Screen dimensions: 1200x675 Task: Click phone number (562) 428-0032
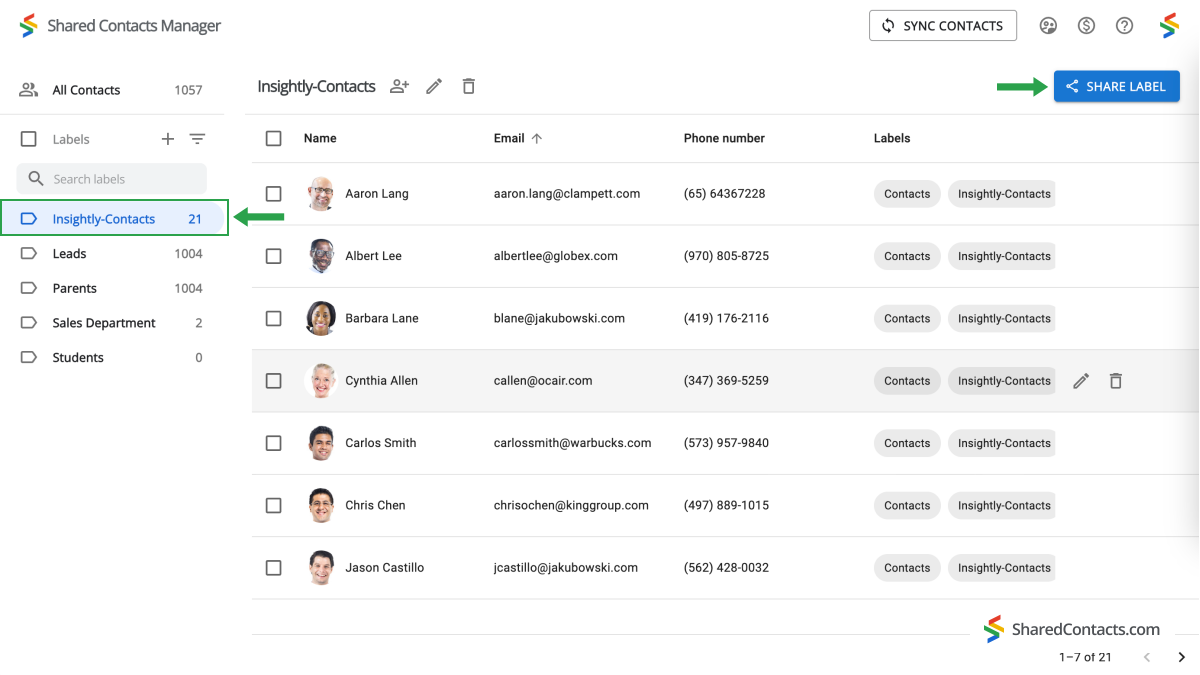[726, 567]
